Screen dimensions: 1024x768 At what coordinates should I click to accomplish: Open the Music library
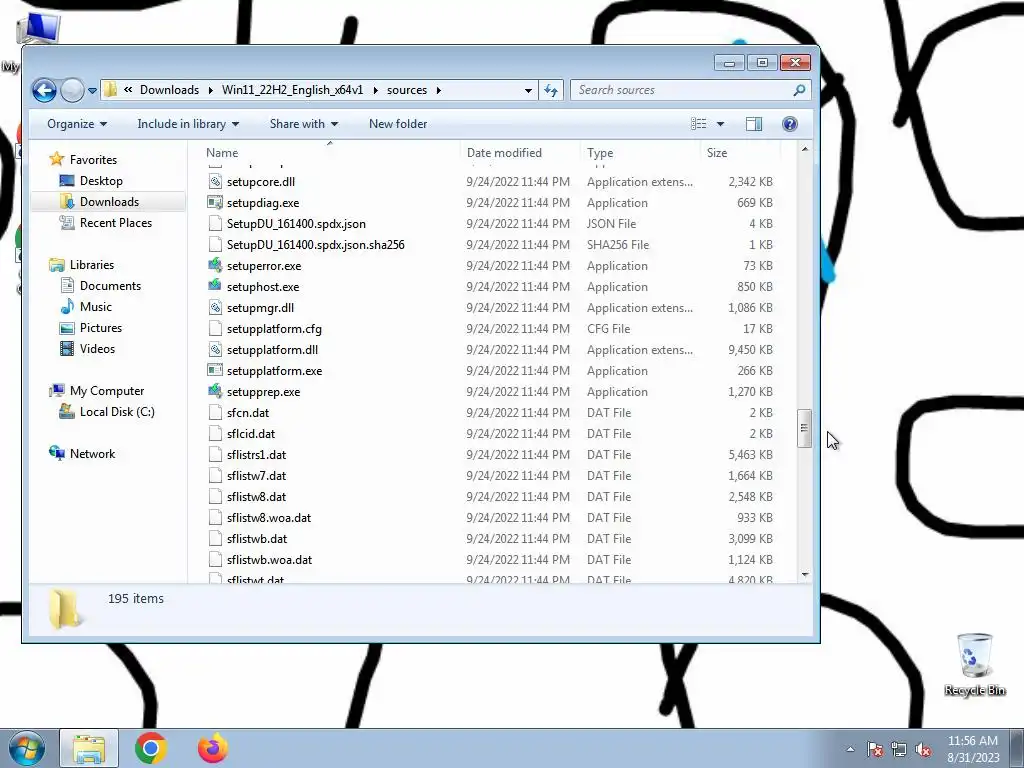(x=95, y=306)
